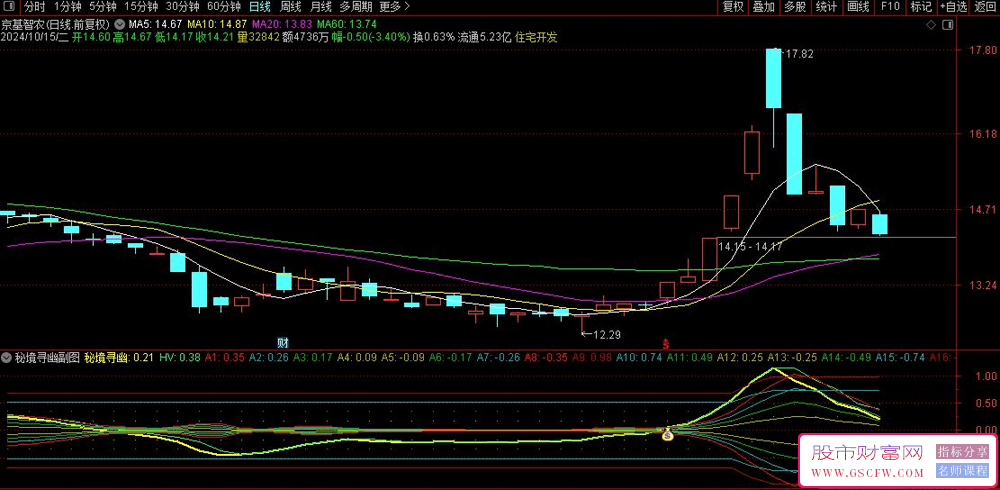1000x490 pixels.
Task: Open the 画线 drawing tools
Action: [858, 7]
